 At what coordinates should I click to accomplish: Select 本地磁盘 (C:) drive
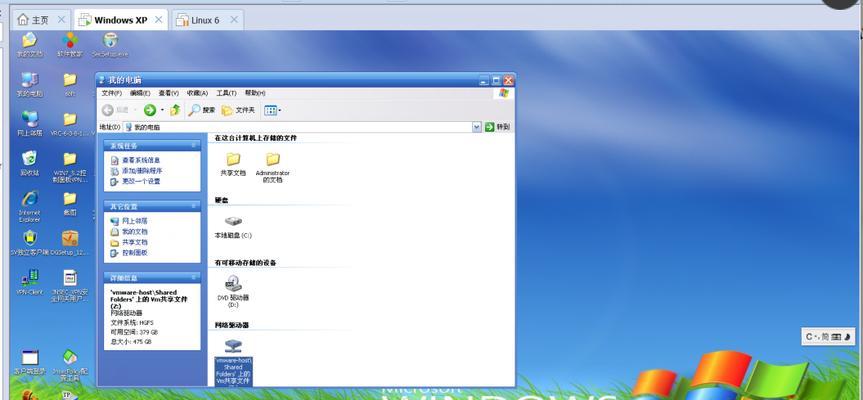point(233,227)
